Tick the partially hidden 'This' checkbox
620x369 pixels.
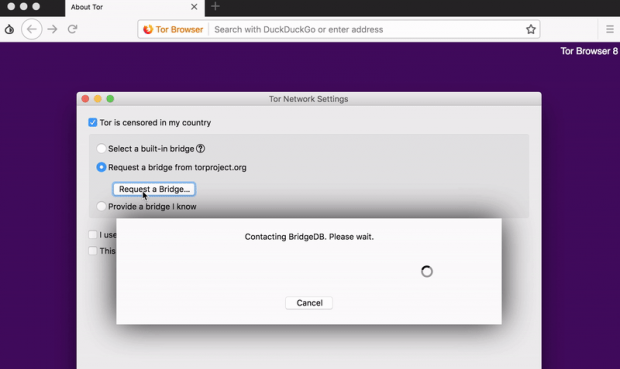point(93,251)
